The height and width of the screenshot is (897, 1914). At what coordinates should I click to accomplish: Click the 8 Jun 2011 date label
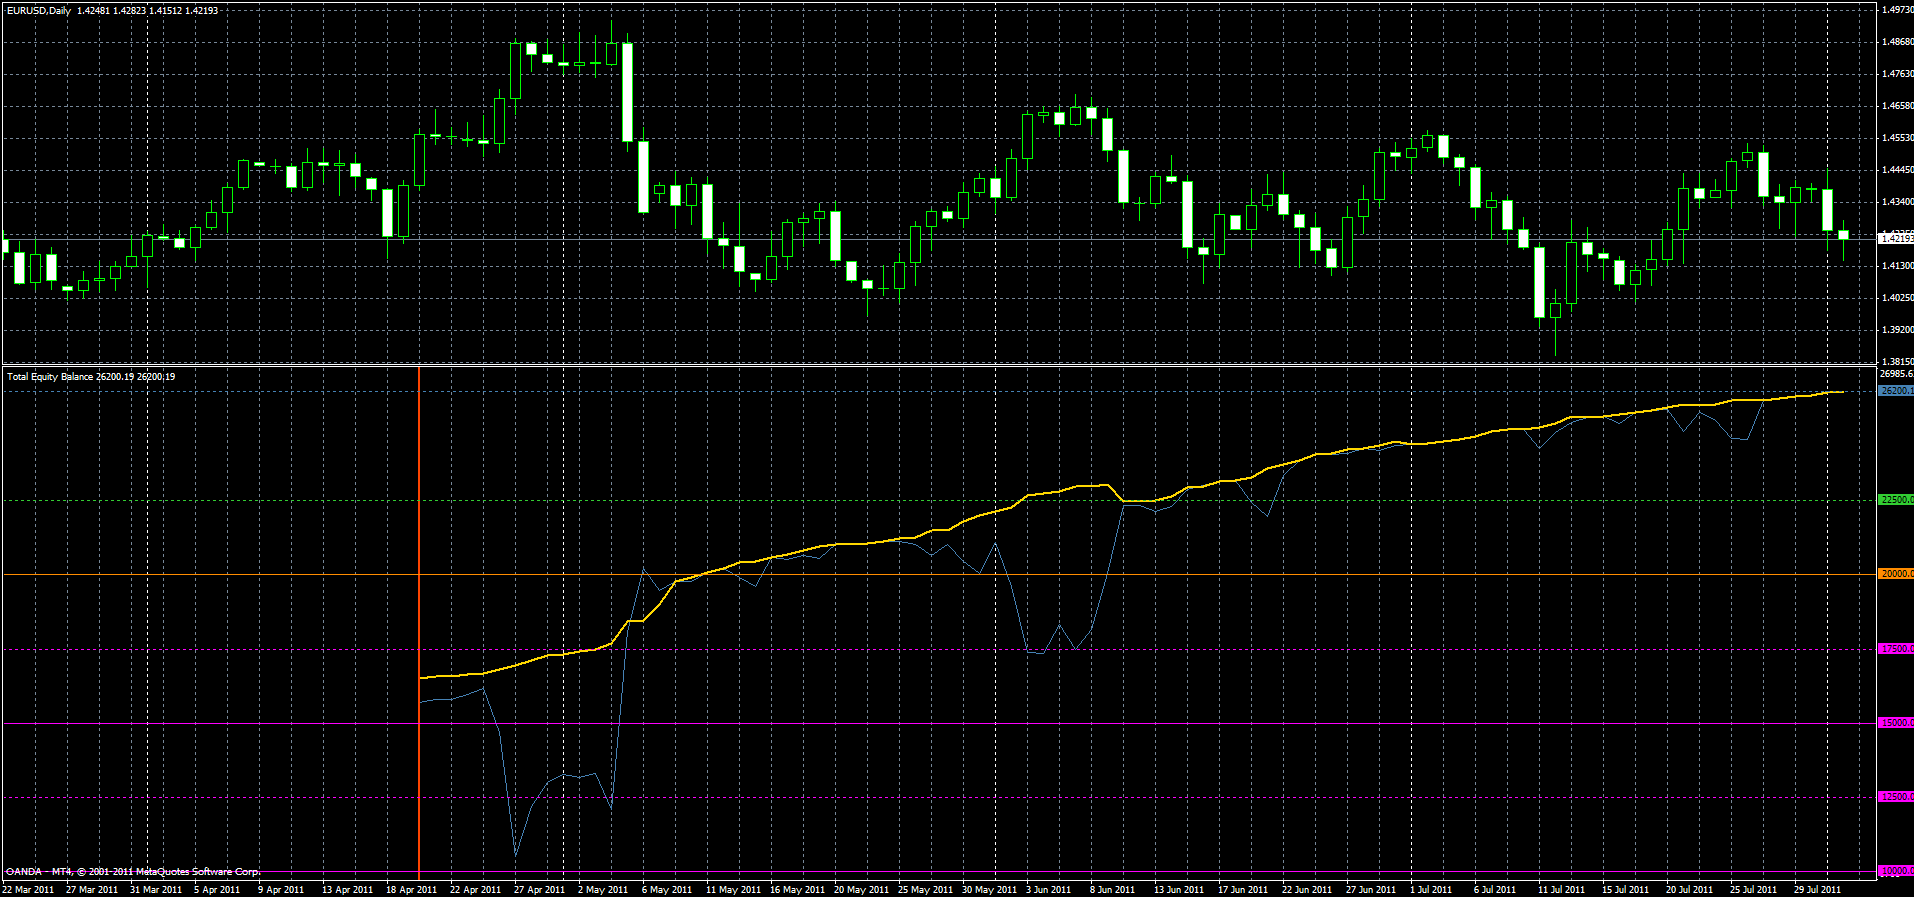1112,890
